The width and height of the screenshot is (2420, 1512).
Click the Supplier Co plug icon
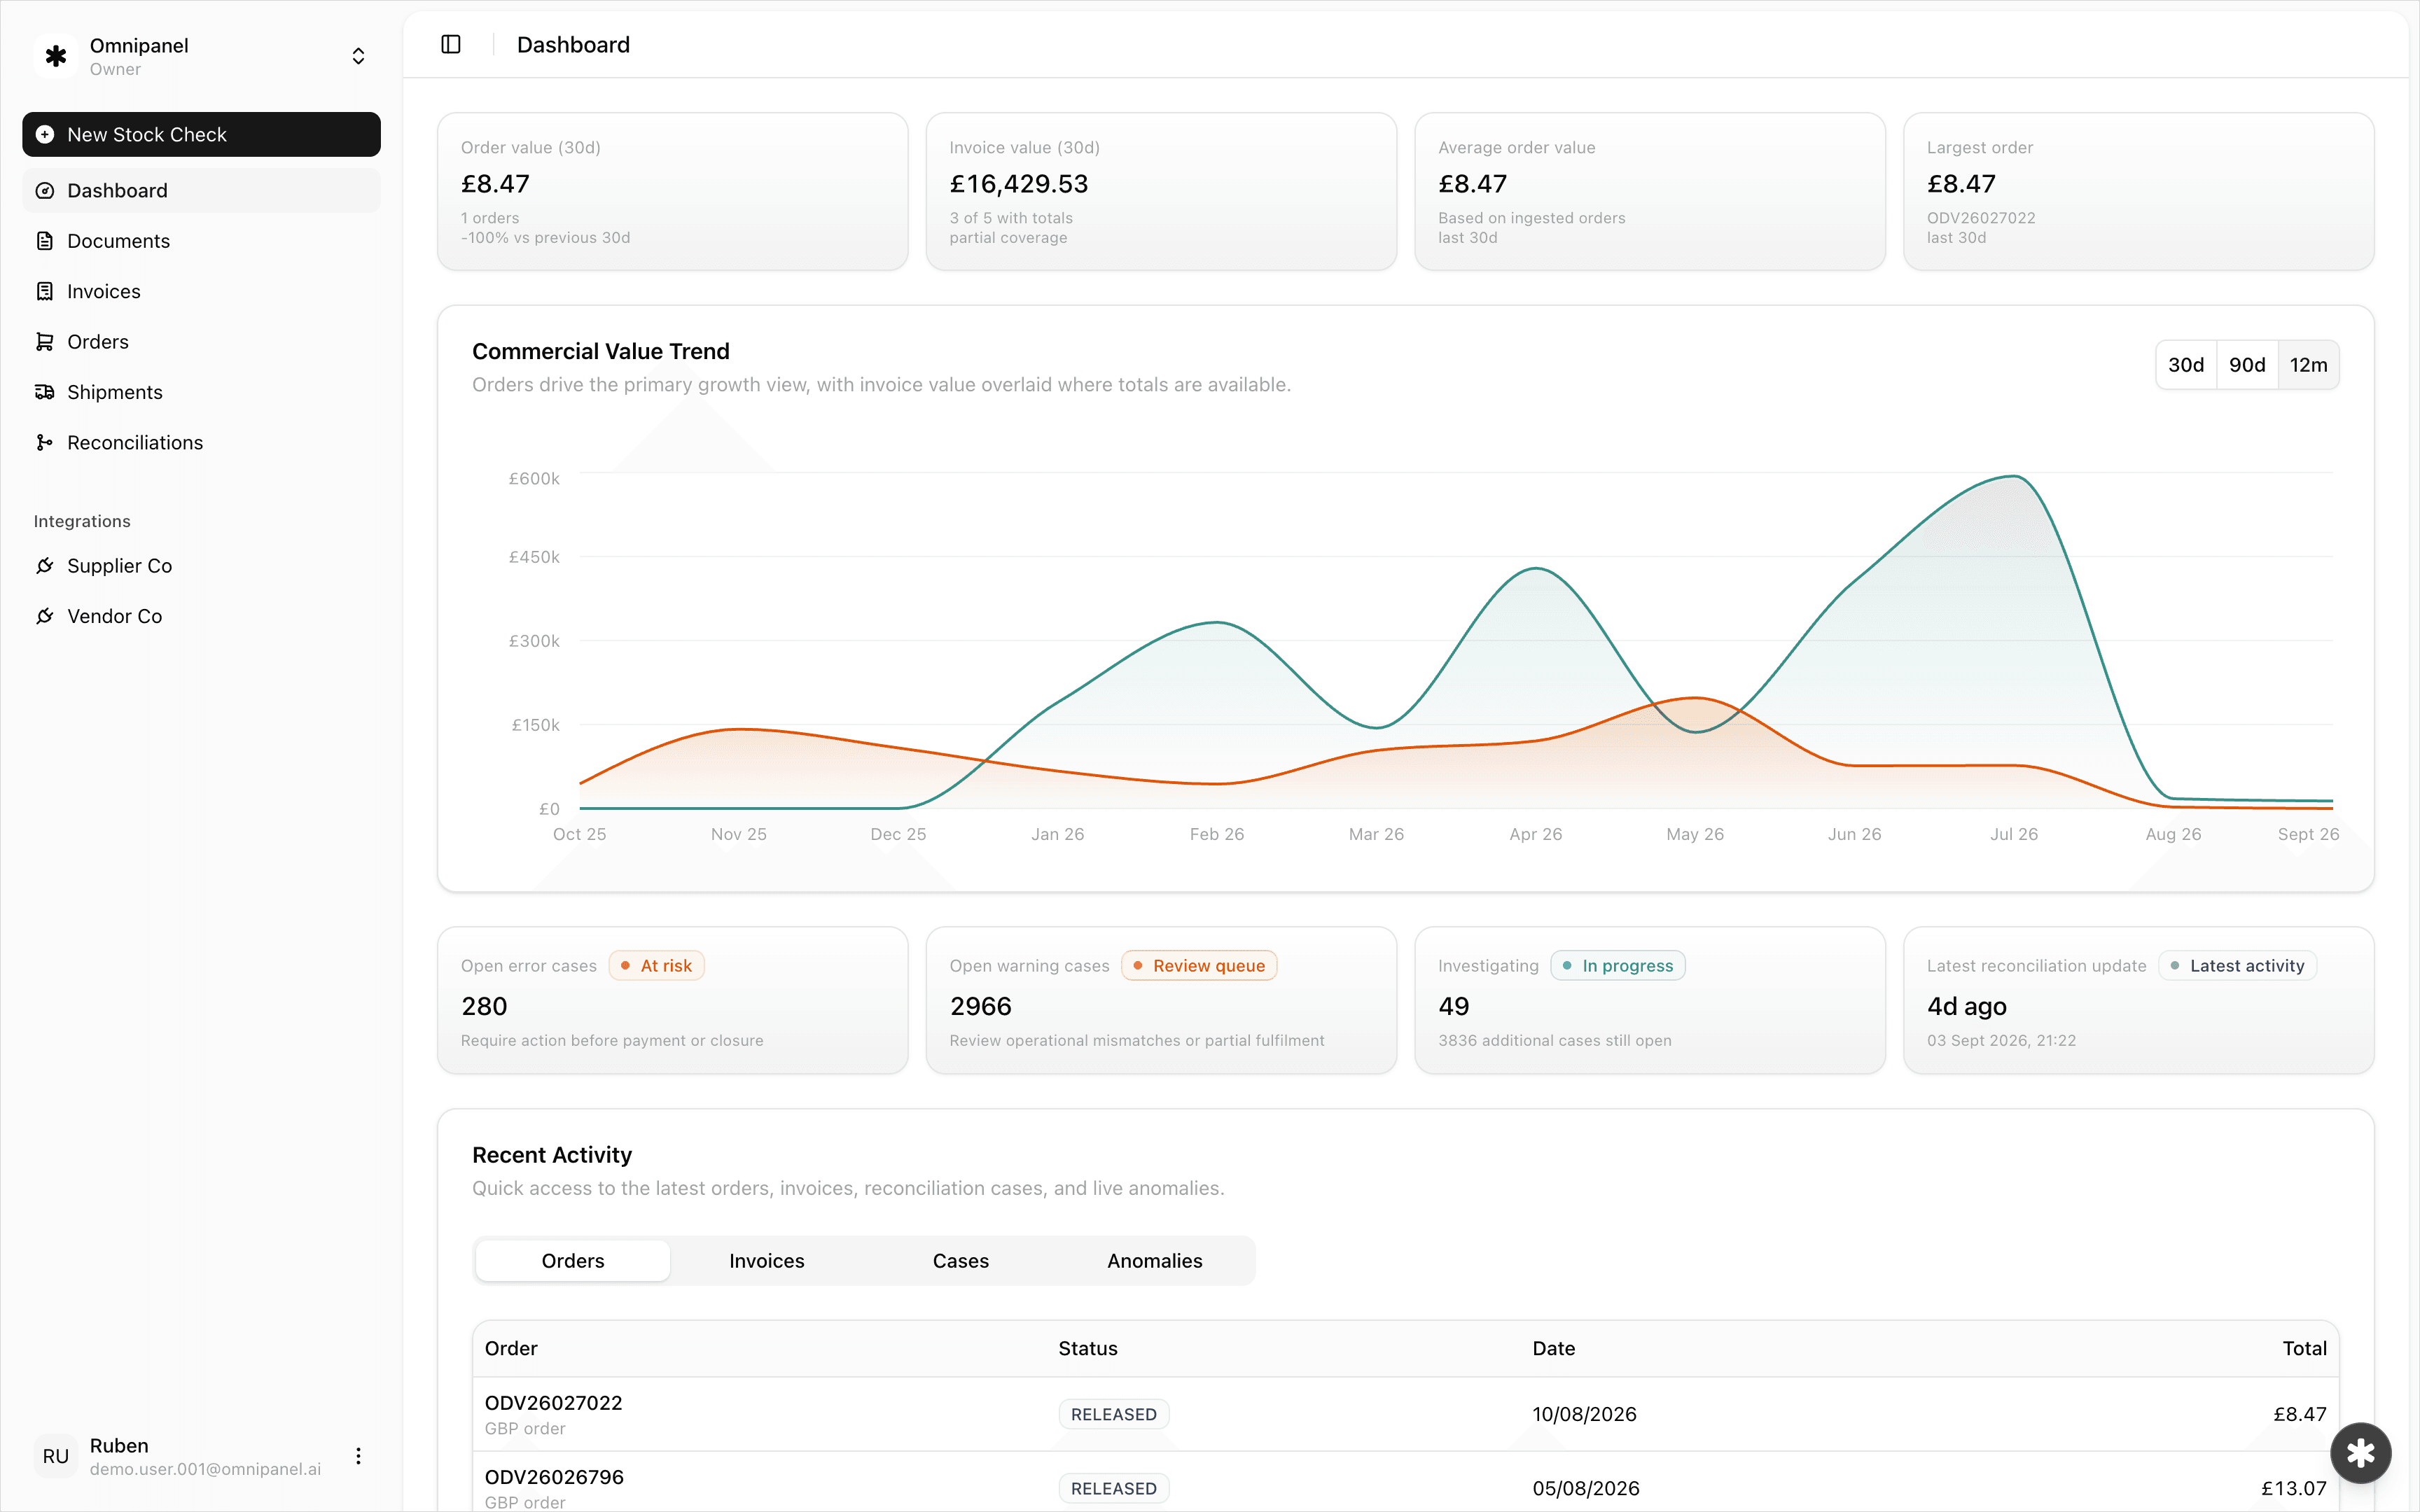pyautogui.click(x=45, y=566)
